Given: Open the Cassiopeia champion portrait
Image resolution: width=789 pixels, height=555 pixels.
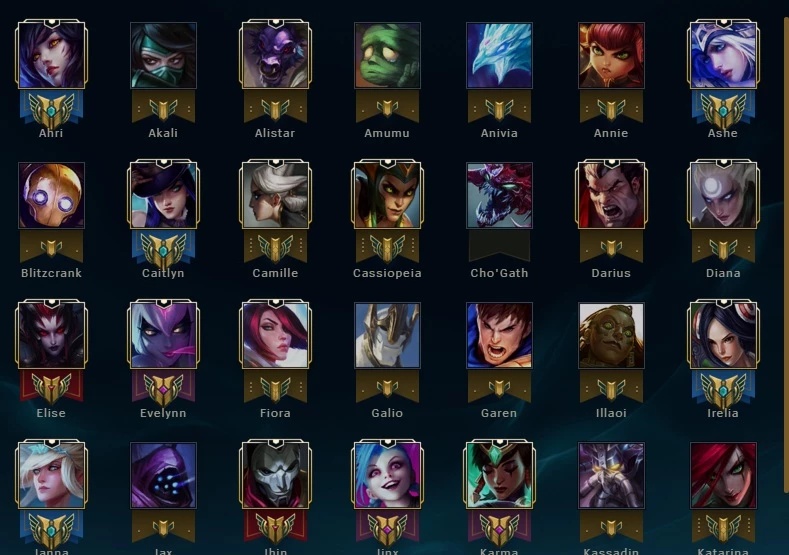Looking at the screenshot, I should coord(387,195).
